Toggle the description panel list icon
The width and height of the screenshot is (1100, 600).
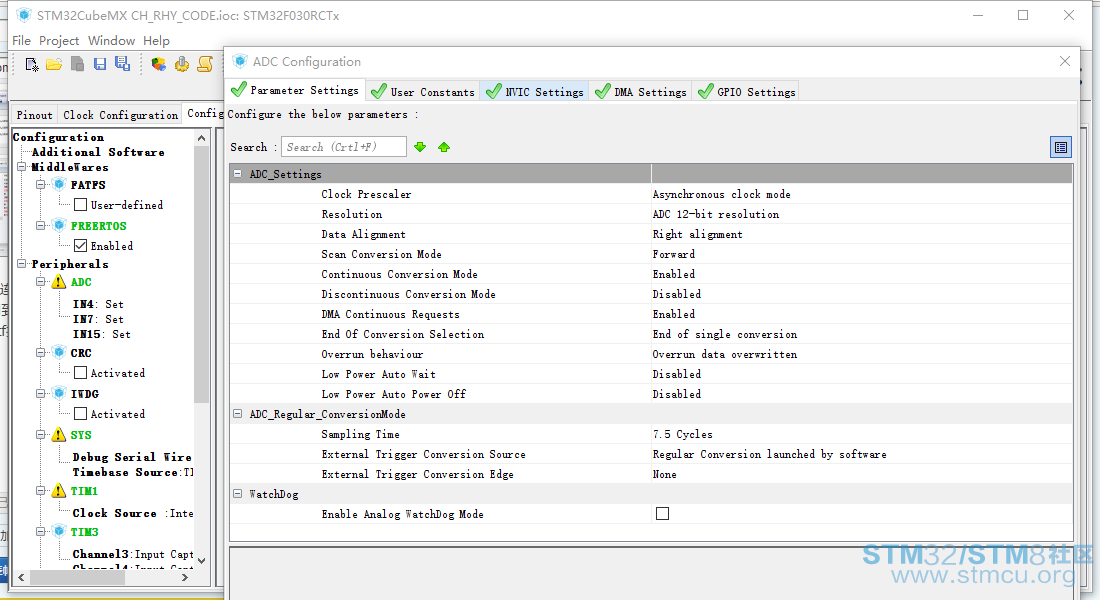click(x=1061, y=147)
